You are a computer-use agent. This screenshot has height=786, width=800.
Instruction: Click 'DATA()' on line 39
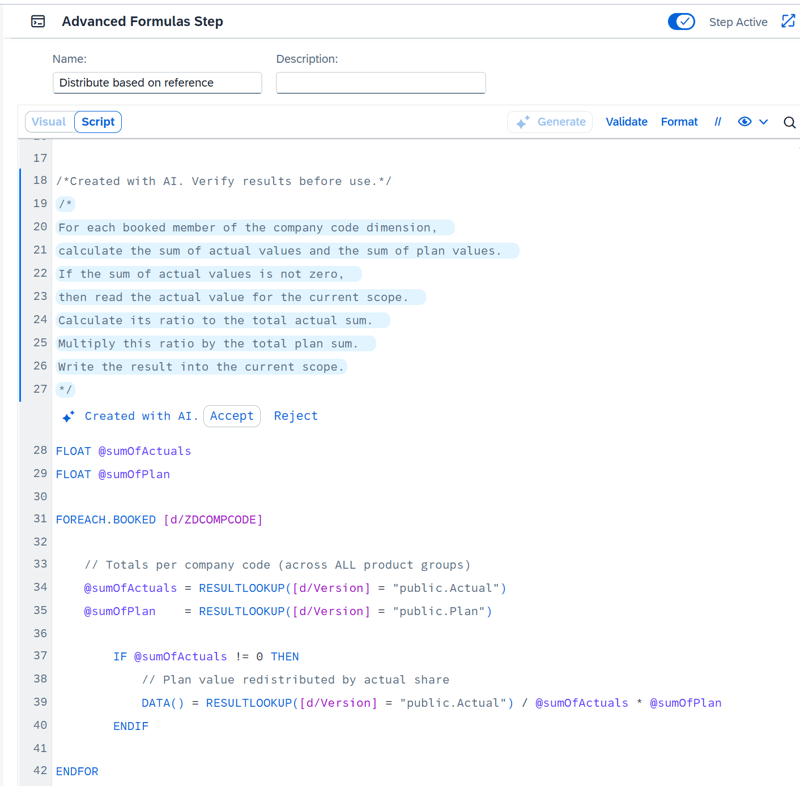(x=162, y=703)
